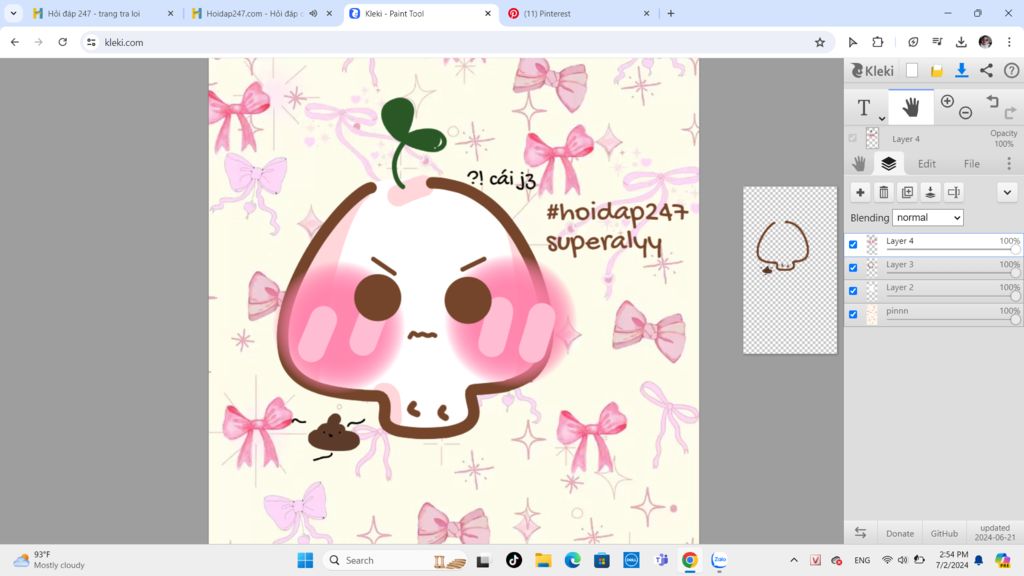Open the tool selection arrow beside Text tool
Image resolution: width=1024 pixels, height=576 pixels.
click(x=882, y=119)
